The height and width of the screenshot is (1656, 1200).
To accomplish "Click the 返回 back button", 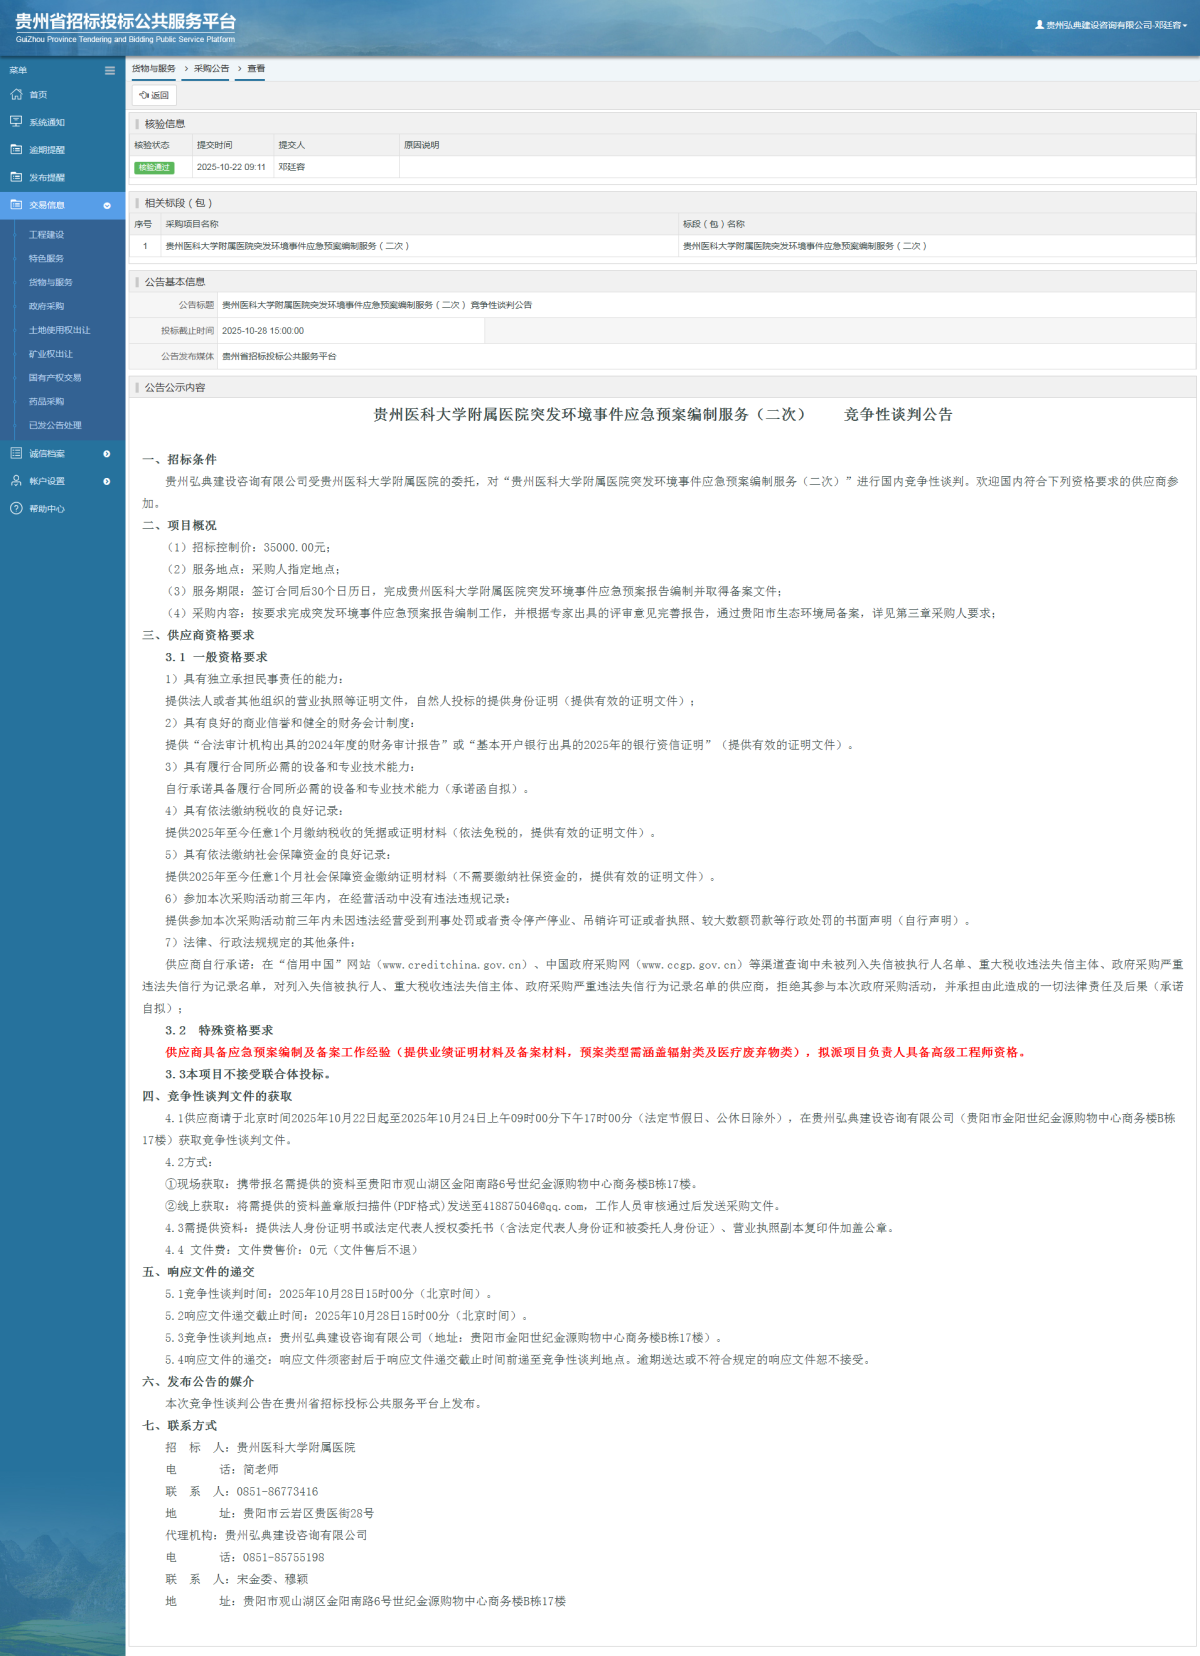I will (154, 95).
